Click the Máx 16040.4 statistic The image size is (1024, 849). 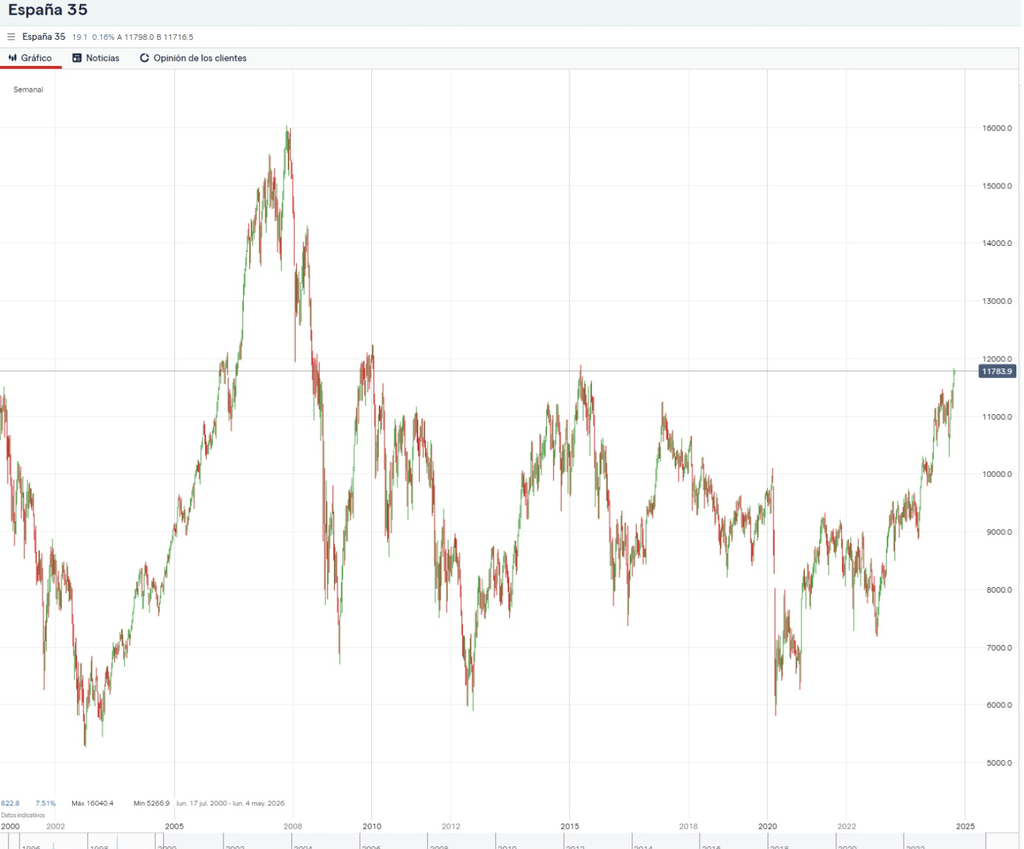92,802
